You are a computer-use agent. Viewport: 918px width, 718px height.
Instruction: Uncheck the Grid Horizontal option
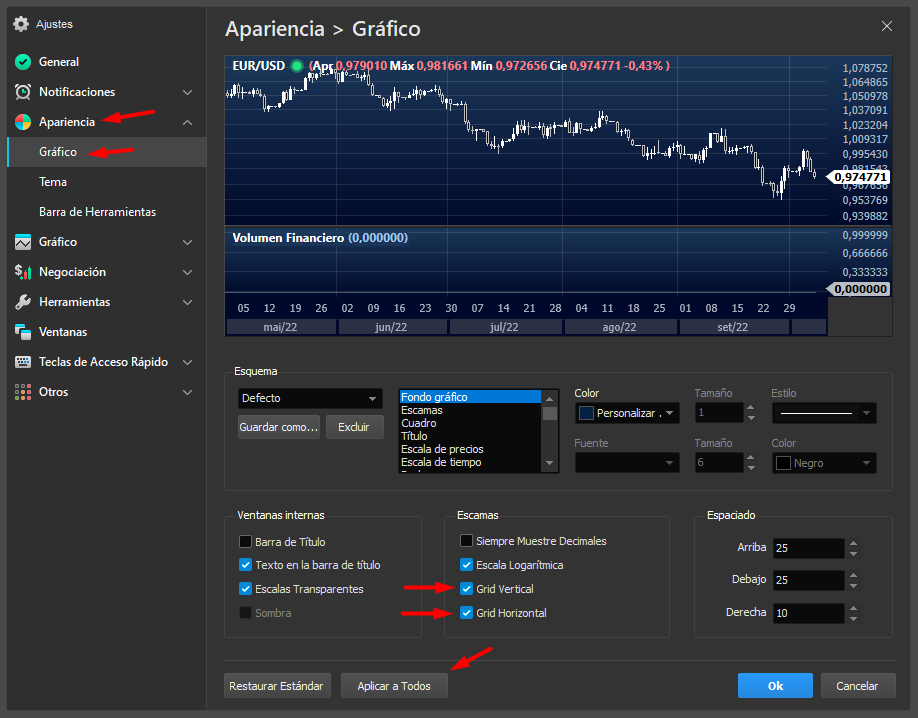466,613
